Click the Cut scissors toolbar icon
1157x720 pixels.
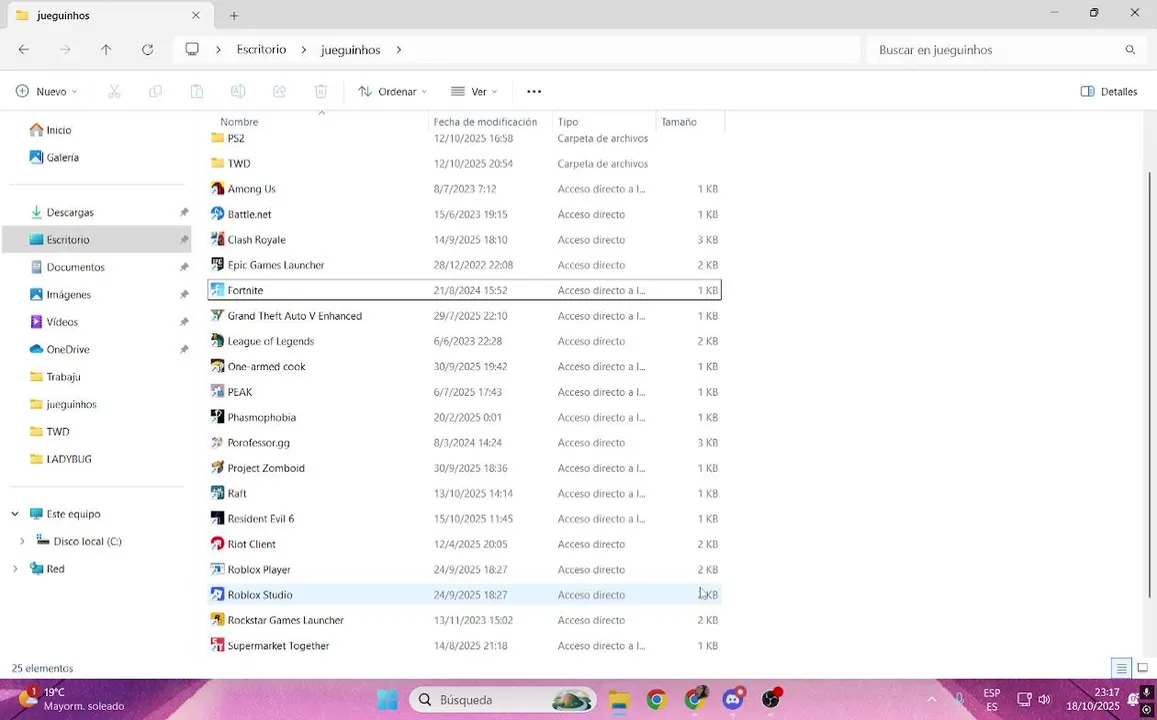tap(114, 91)
